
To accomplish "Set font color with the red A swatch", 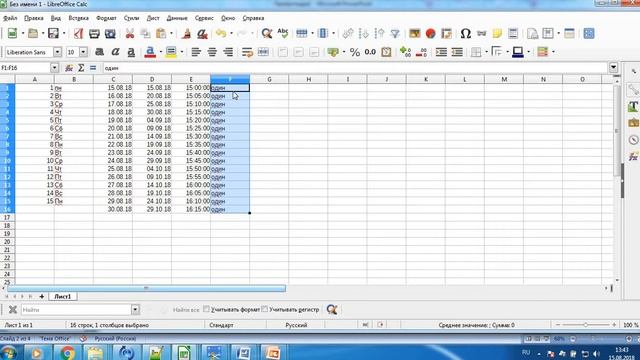I will point(150,52).
